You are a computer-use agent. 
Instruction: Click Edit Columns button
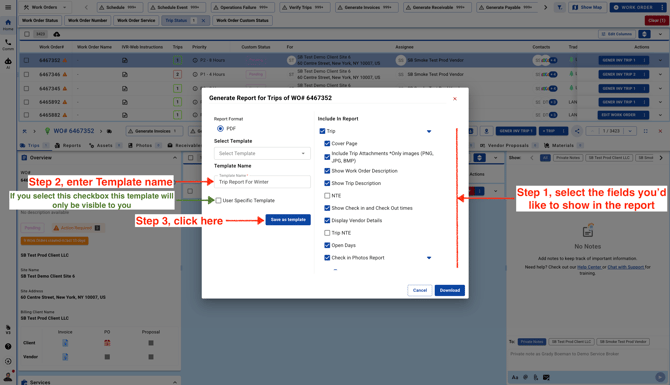[x=617, y=34]
